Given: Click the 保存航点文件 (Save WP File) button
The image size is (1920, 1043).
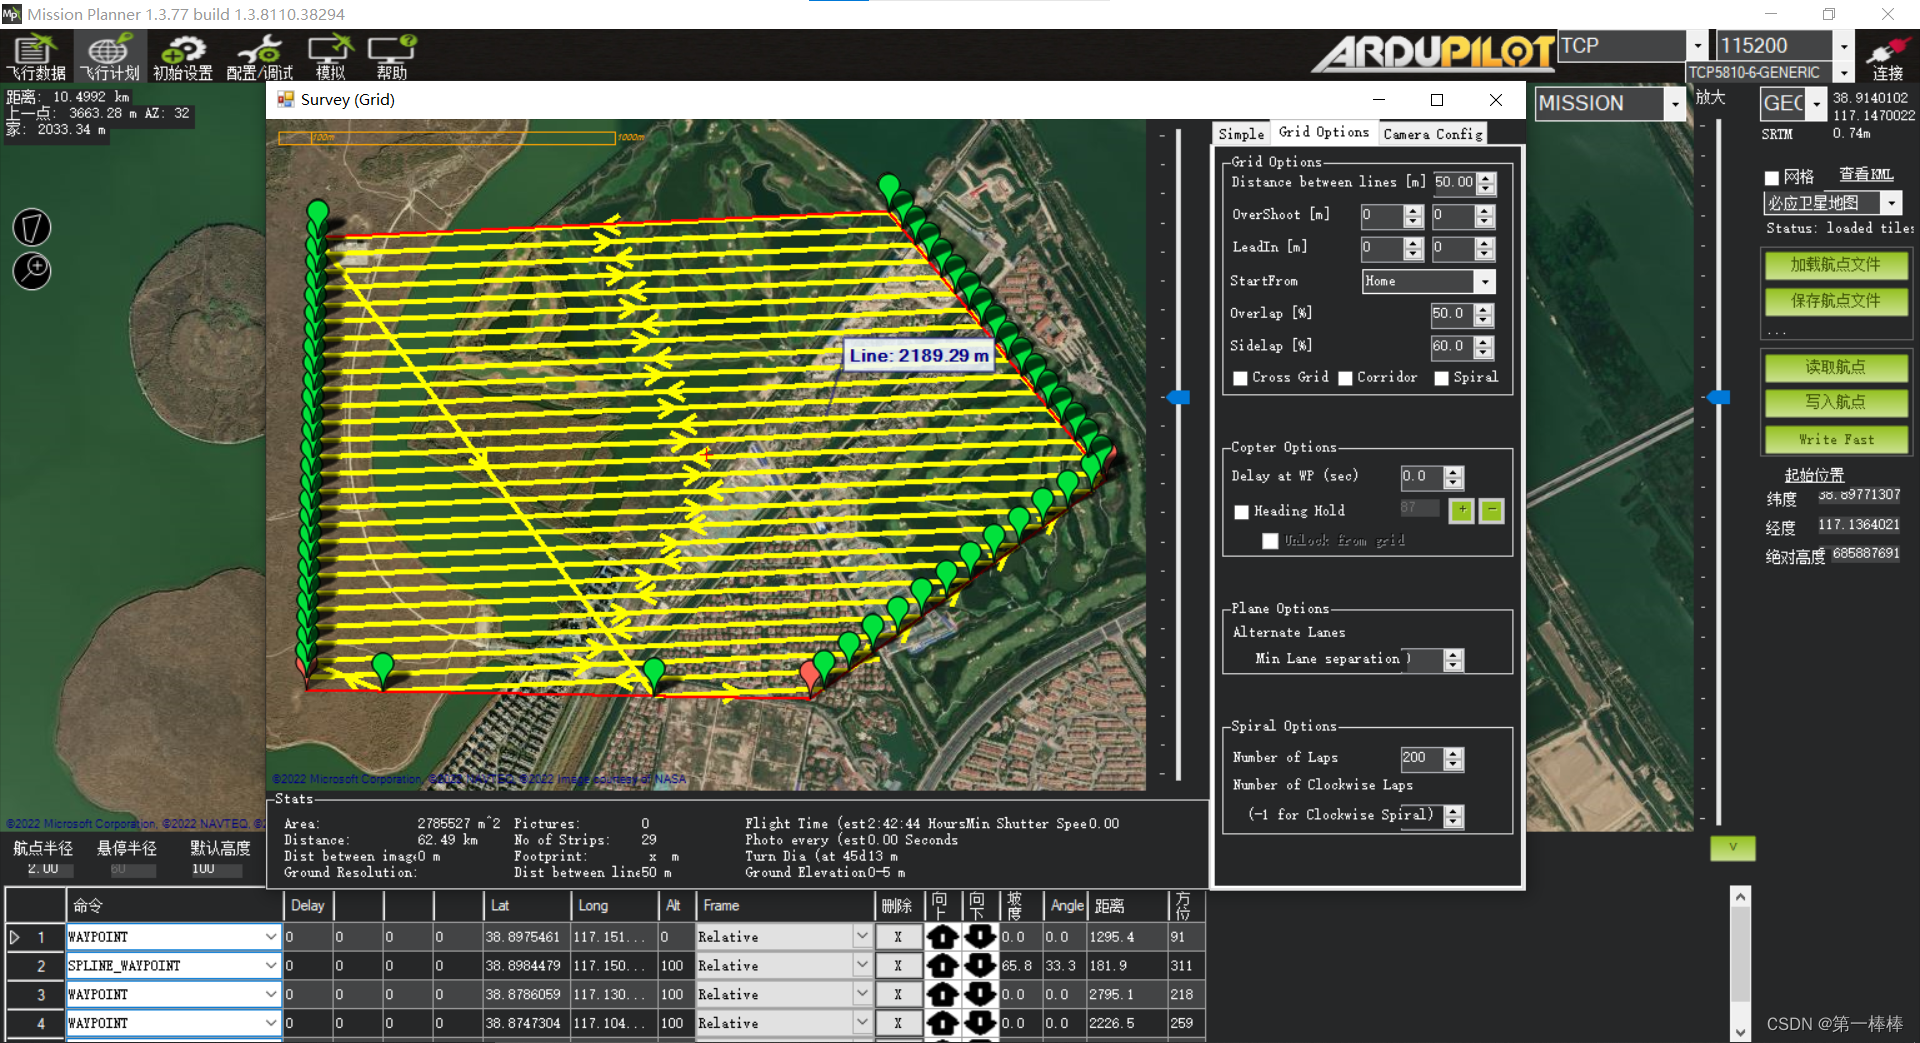Looking at the screenshot, I should pos(1835,301).
